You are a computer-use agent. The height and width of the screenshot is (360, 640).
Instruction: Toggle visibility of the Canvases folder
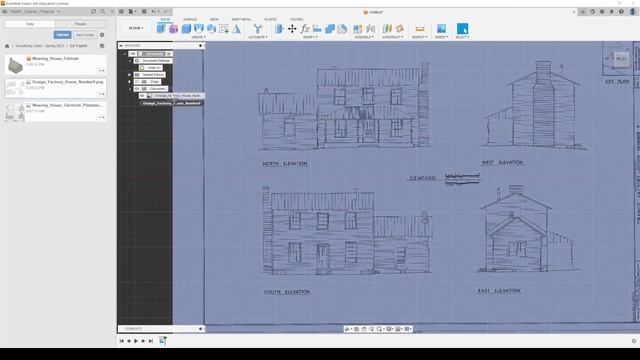(x=137, y=89)
